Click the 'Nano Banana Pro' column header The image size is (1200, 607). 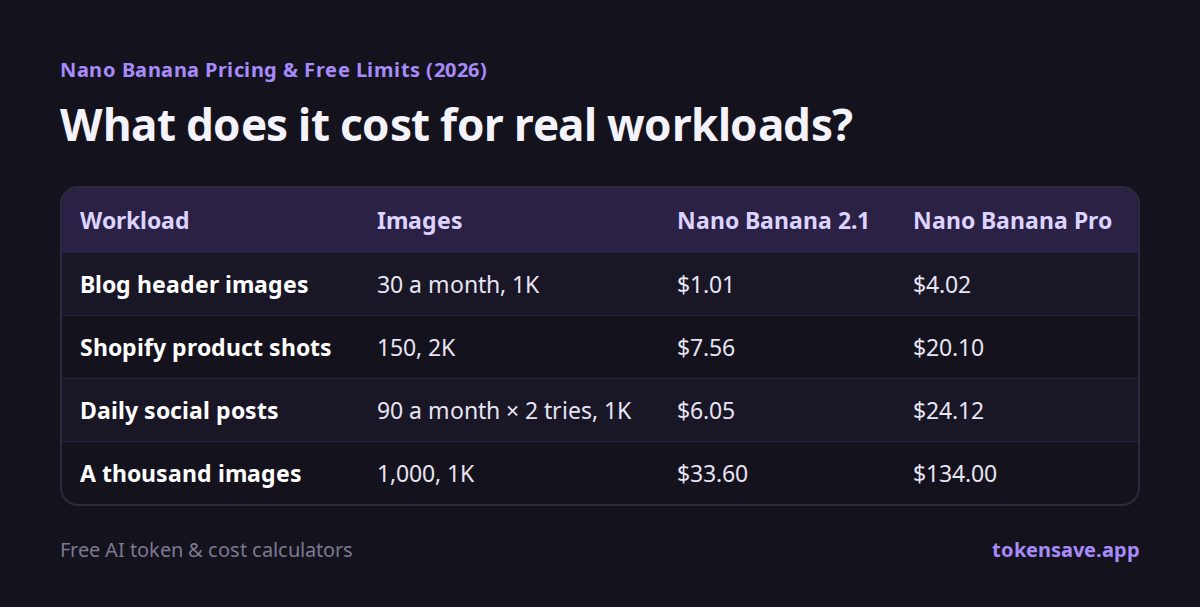1012,221
